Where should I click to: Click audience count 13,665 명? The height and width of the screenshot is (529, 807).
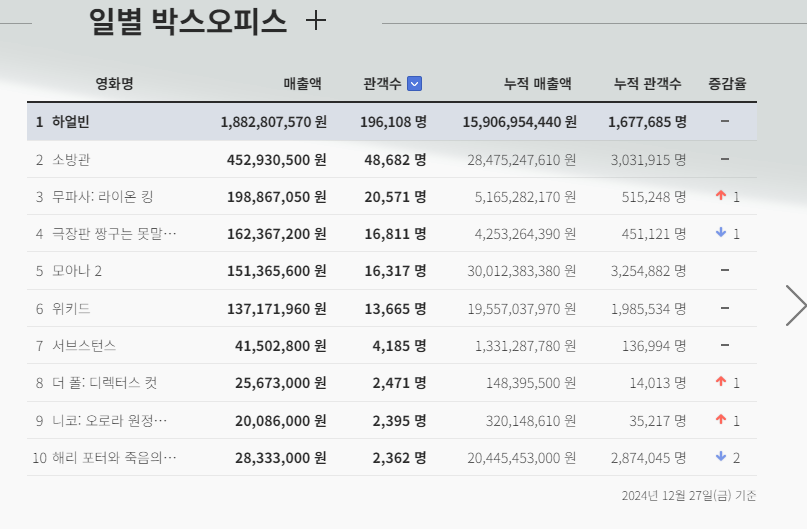[395, 309]
